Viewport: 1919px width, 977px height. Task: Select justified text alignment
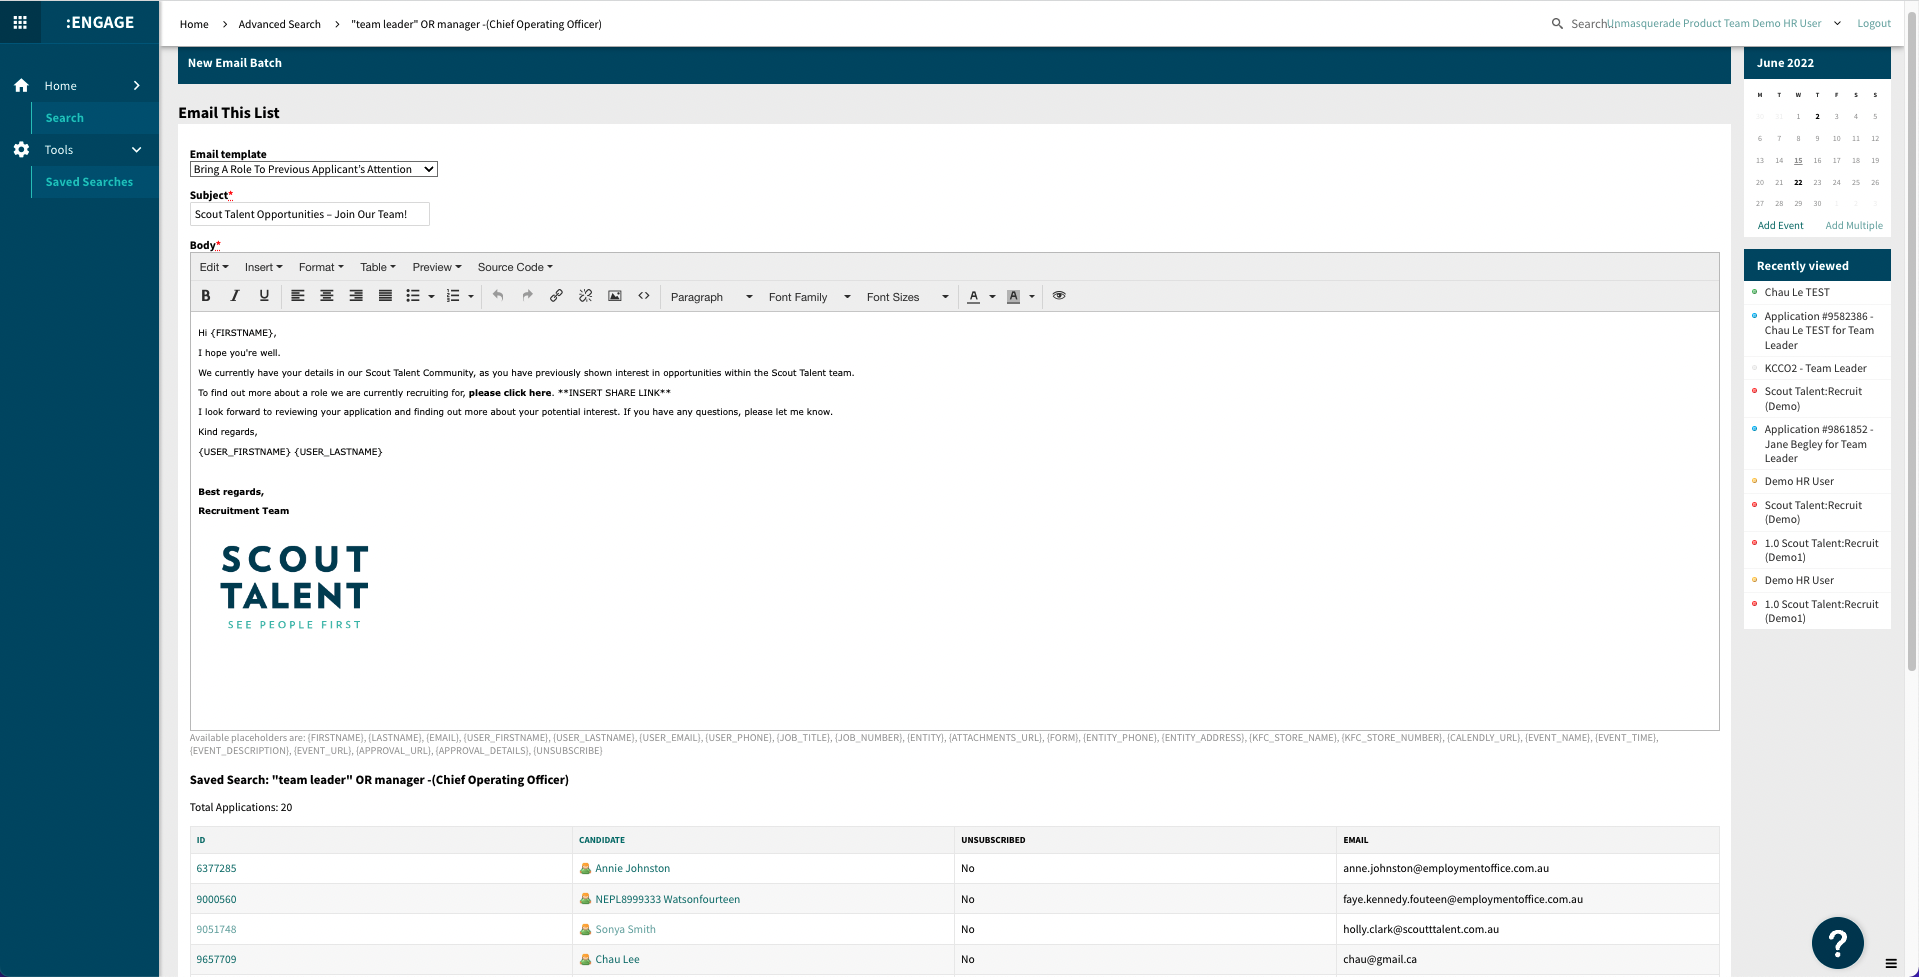[385, 296]
